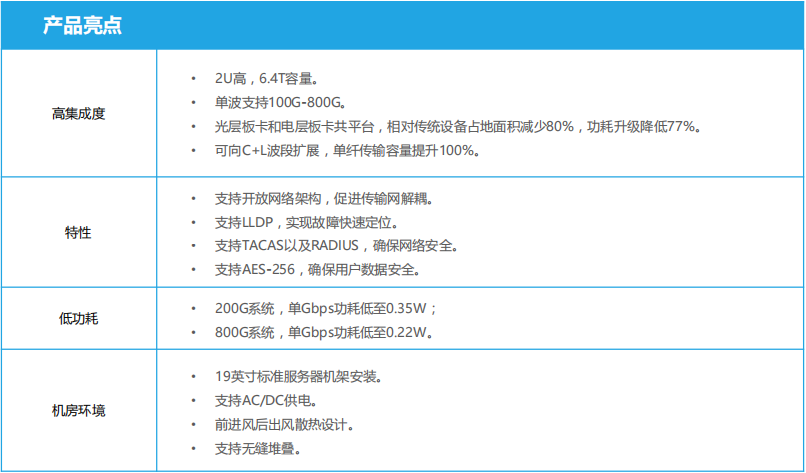The image size is (806, 473).
Task: Click the 前进风后出风散热设计 line
Action: 285,424
